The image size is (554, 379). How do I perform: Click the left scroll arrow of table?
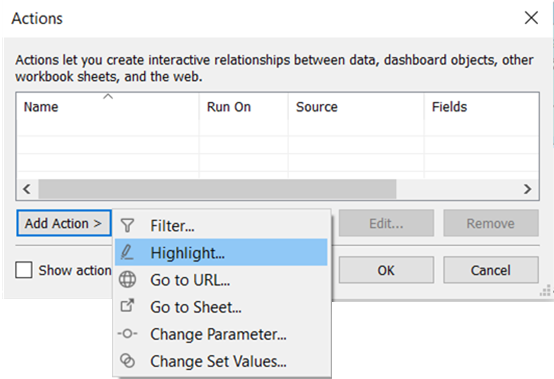click(x=27, y=189)
